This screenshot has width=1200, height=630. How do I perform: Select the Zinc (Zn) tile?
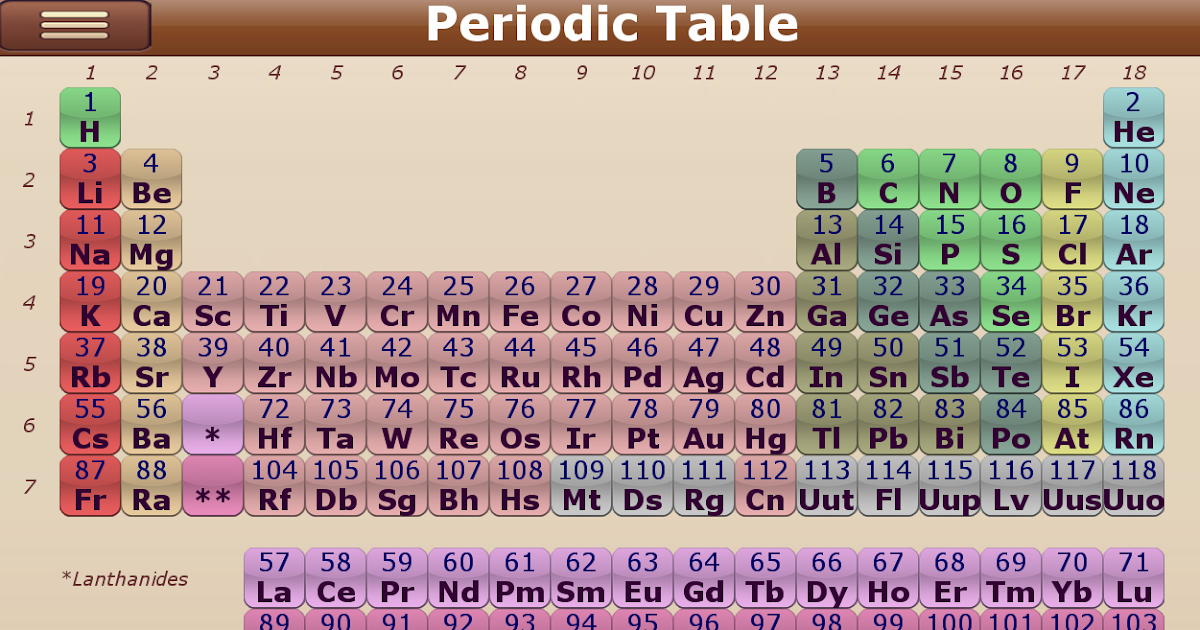point(765,302)
